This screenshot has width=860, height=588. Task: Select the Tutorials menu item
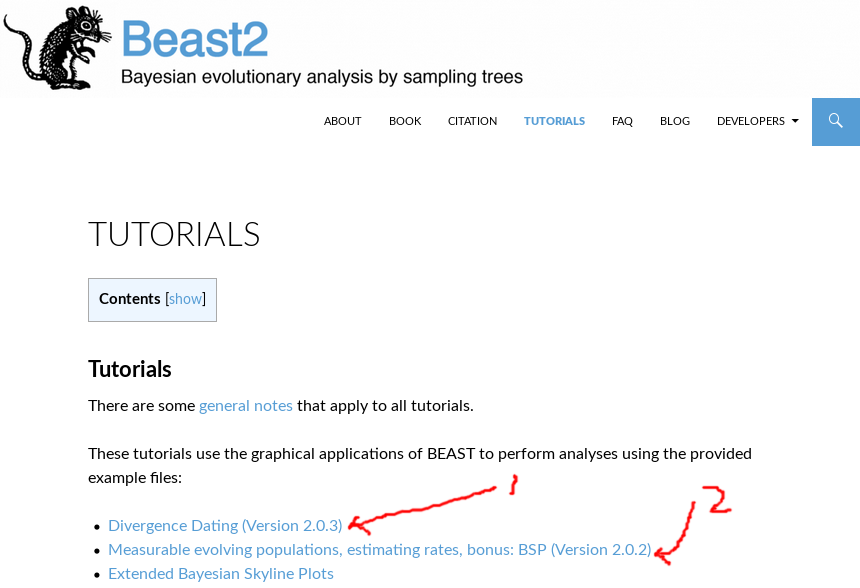click(x=554, y=121)
